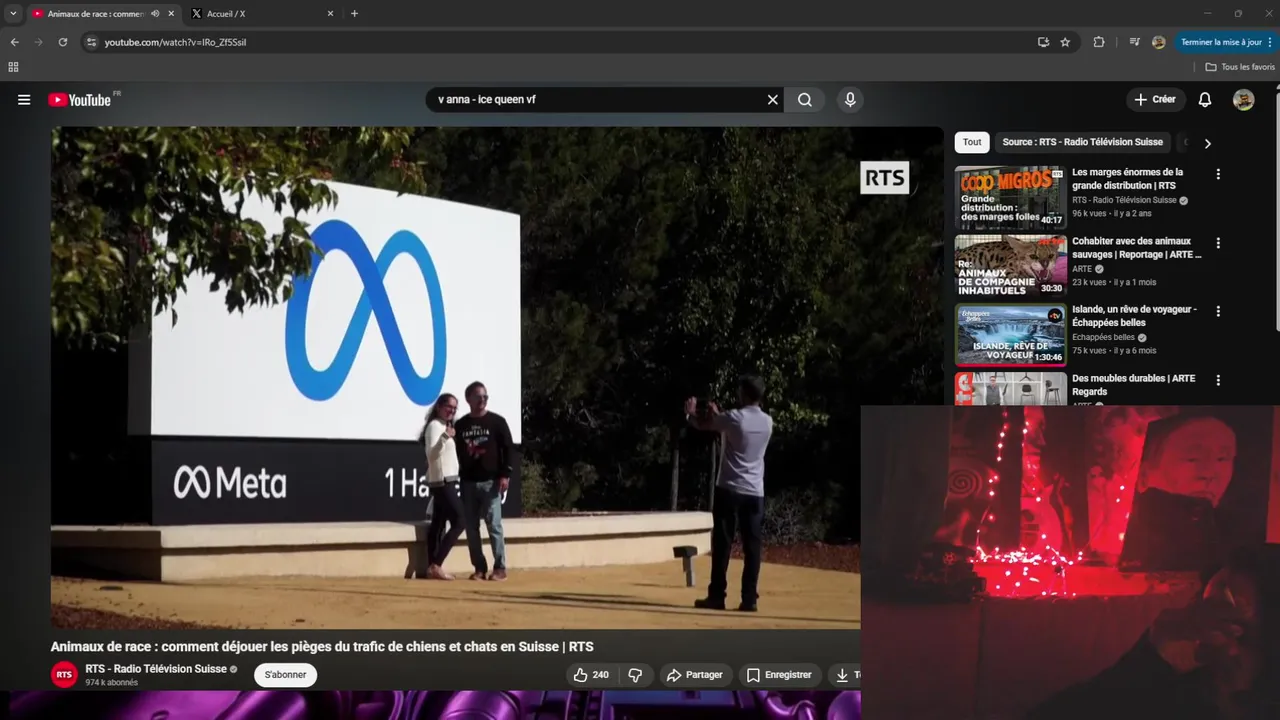Open Islande rêve de voyageur thumbnail
1280x720 pixels.
[1010, 335]
